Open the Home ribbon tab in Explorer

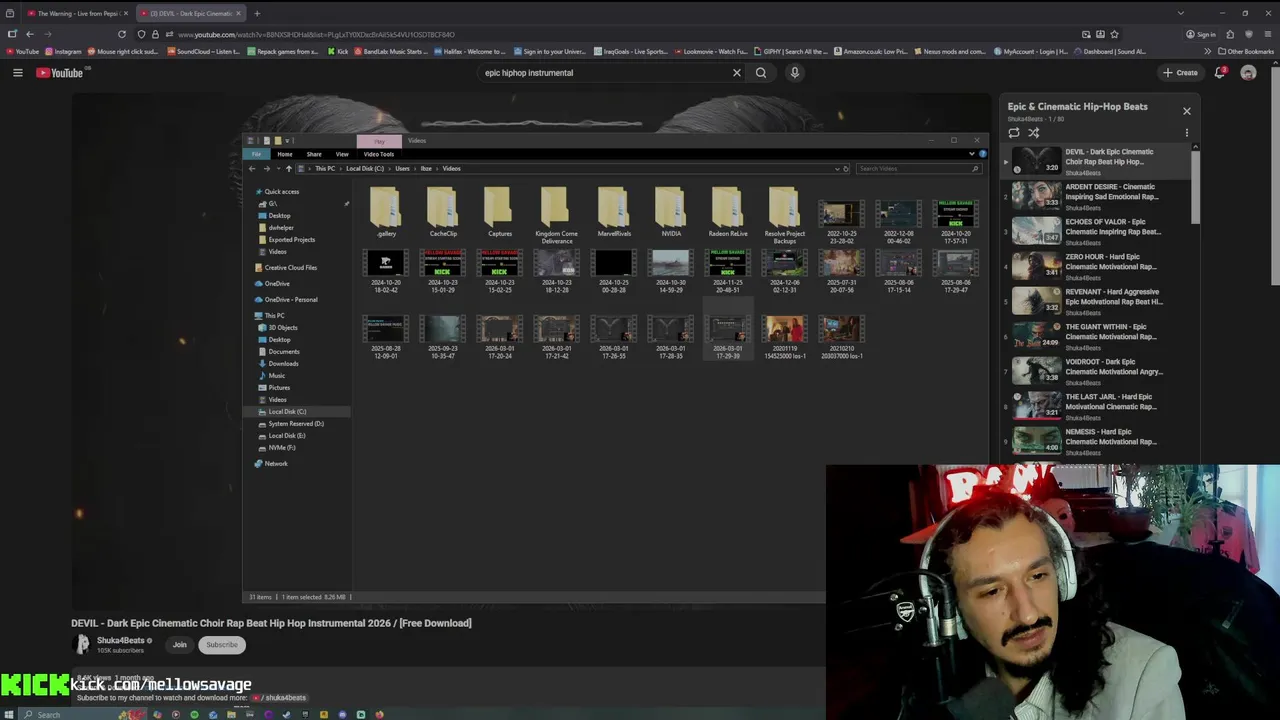pyautogui.click(x=285, y=154)
